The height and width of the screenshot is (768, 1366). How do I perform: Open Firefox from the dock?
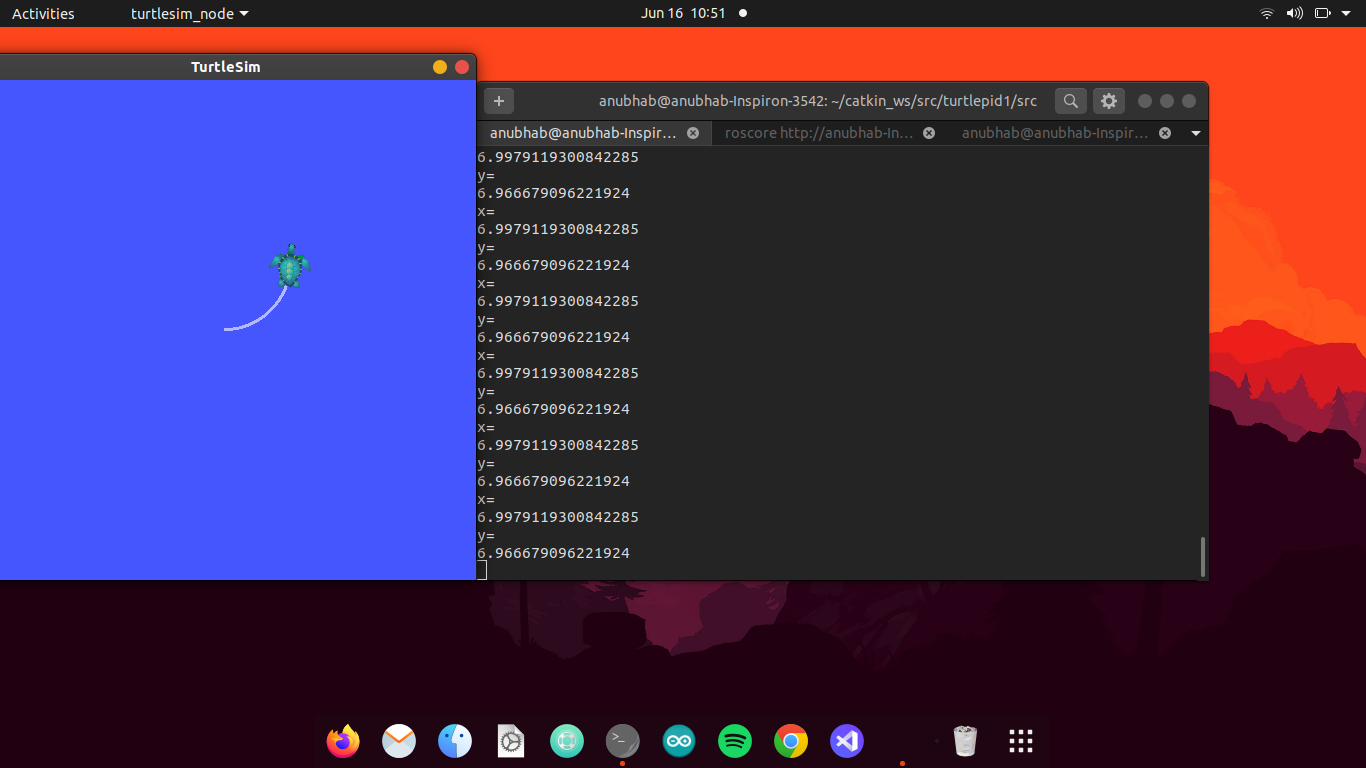343,741
